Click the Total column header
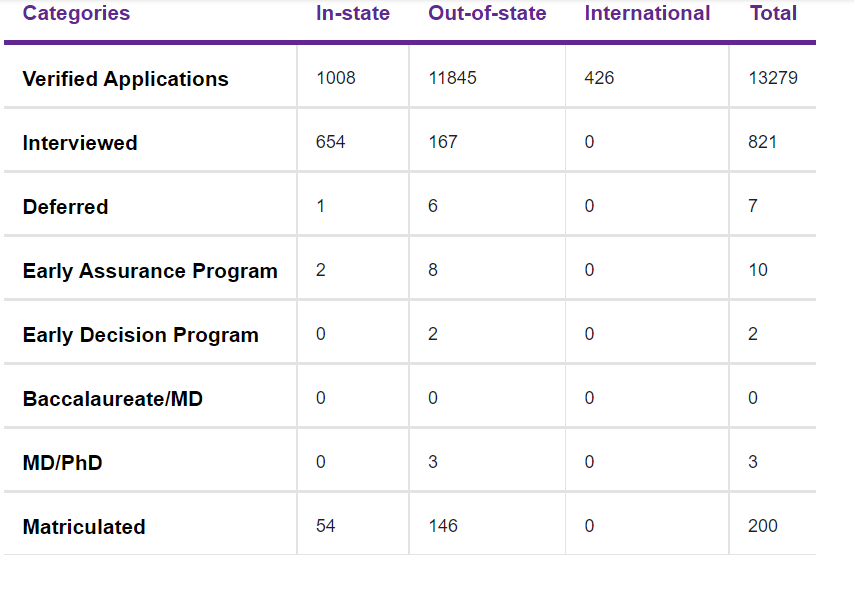 (x=773, y=14)
